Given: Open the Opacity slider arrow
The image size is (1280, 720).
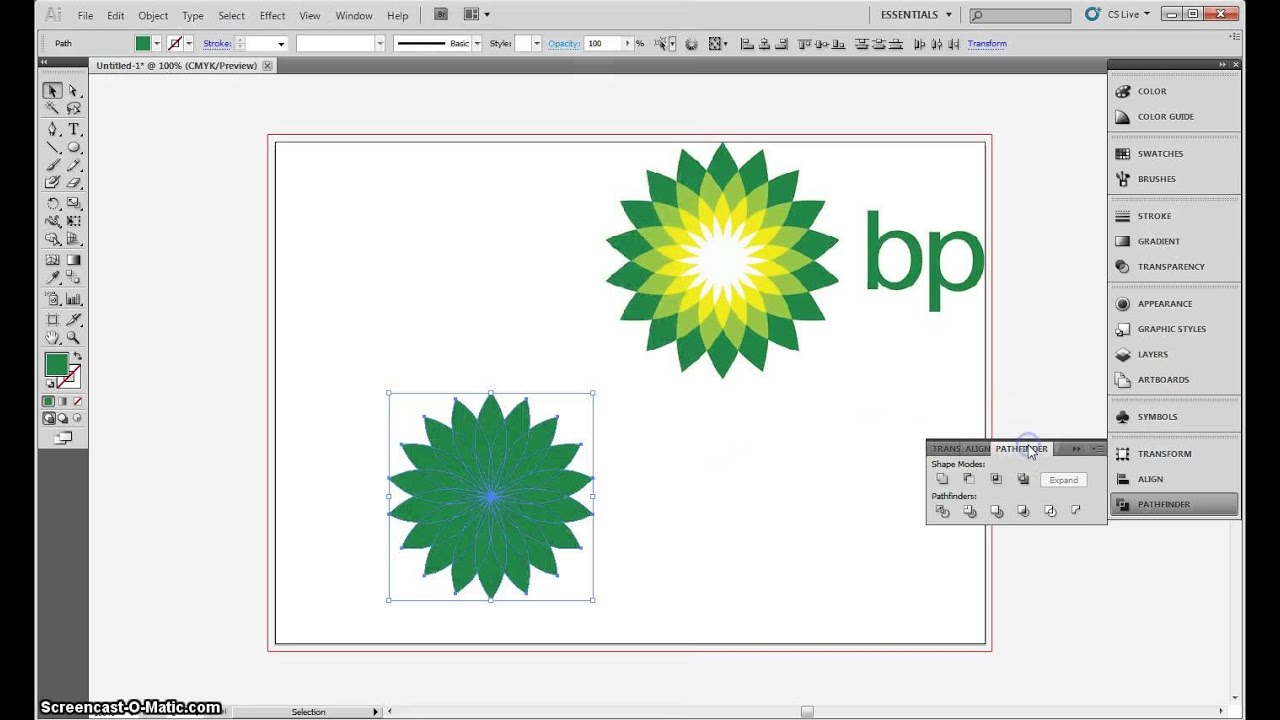Looking at the screenshot, I should (x=628, y=44).
